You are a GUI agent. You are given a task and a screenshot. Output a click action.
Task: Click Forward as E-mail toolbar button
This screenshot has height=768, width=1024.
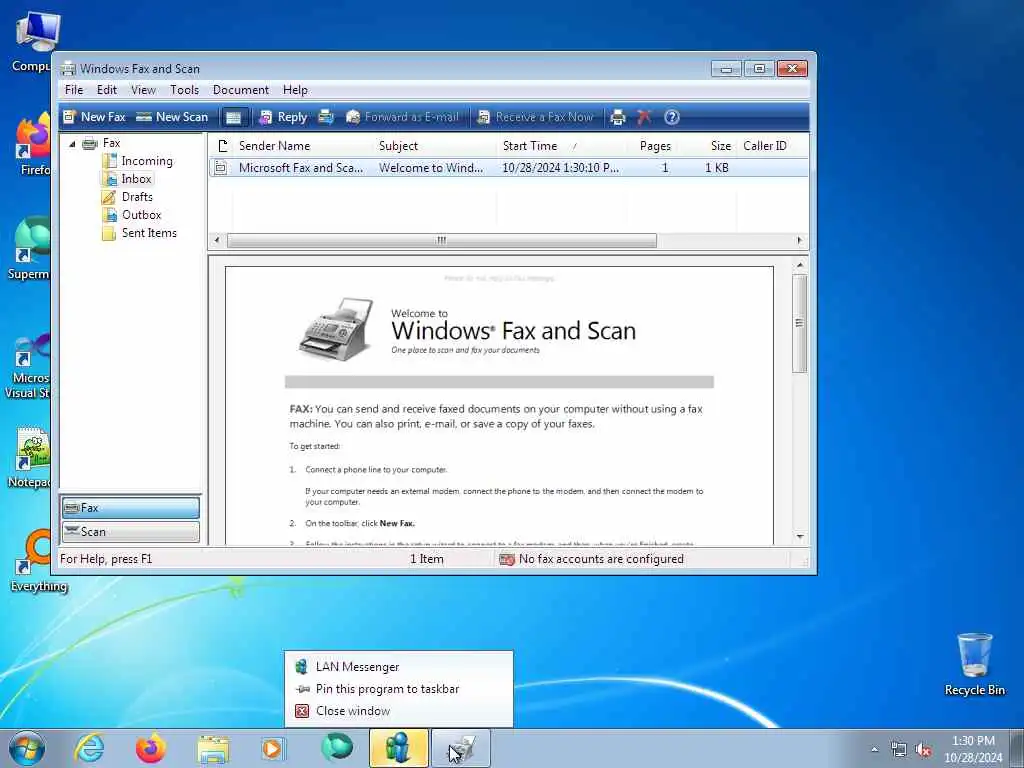[402, 117]
